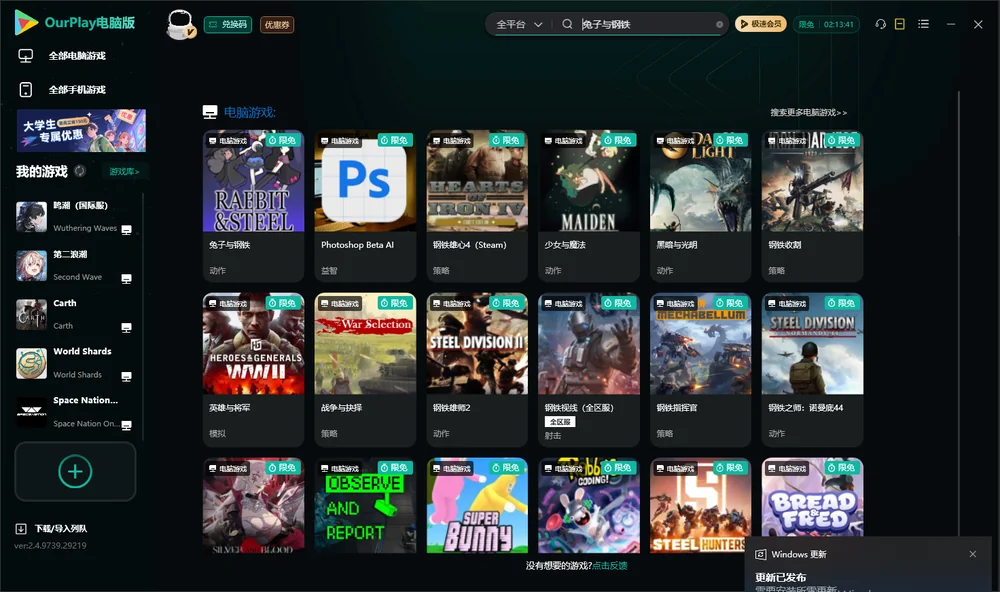Open the 钢铁之师: 诺曼底44 card
1000x592 pixels.
[x=812, y=369]
